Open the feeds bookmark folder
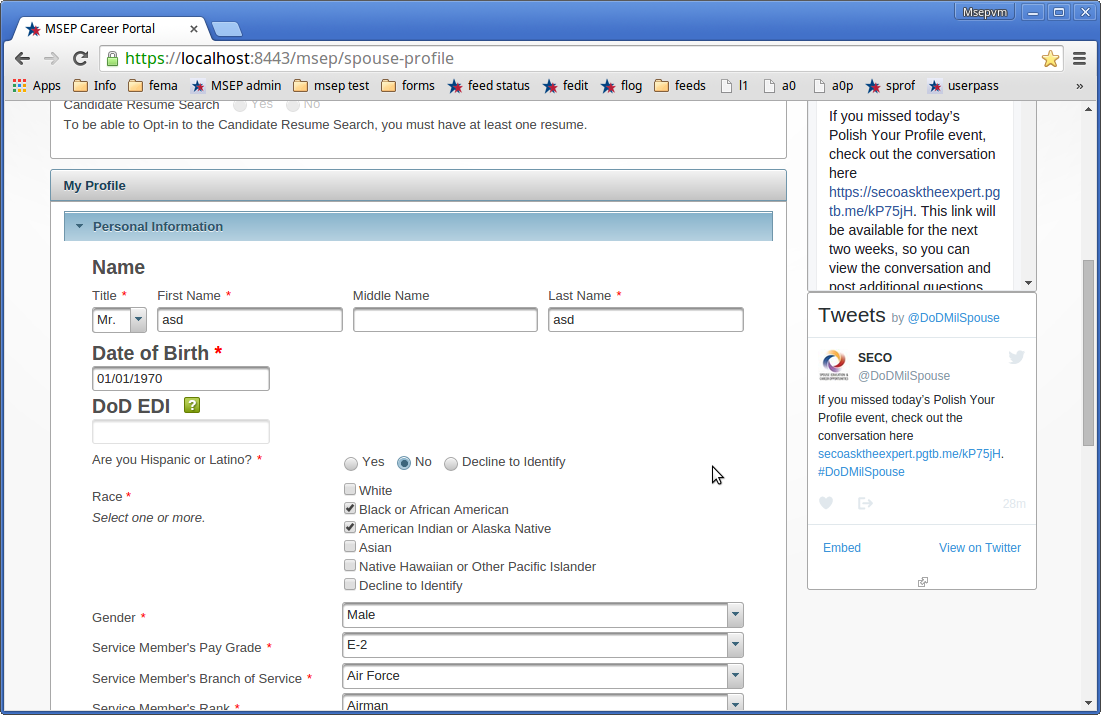 click(x=680, y=86)
